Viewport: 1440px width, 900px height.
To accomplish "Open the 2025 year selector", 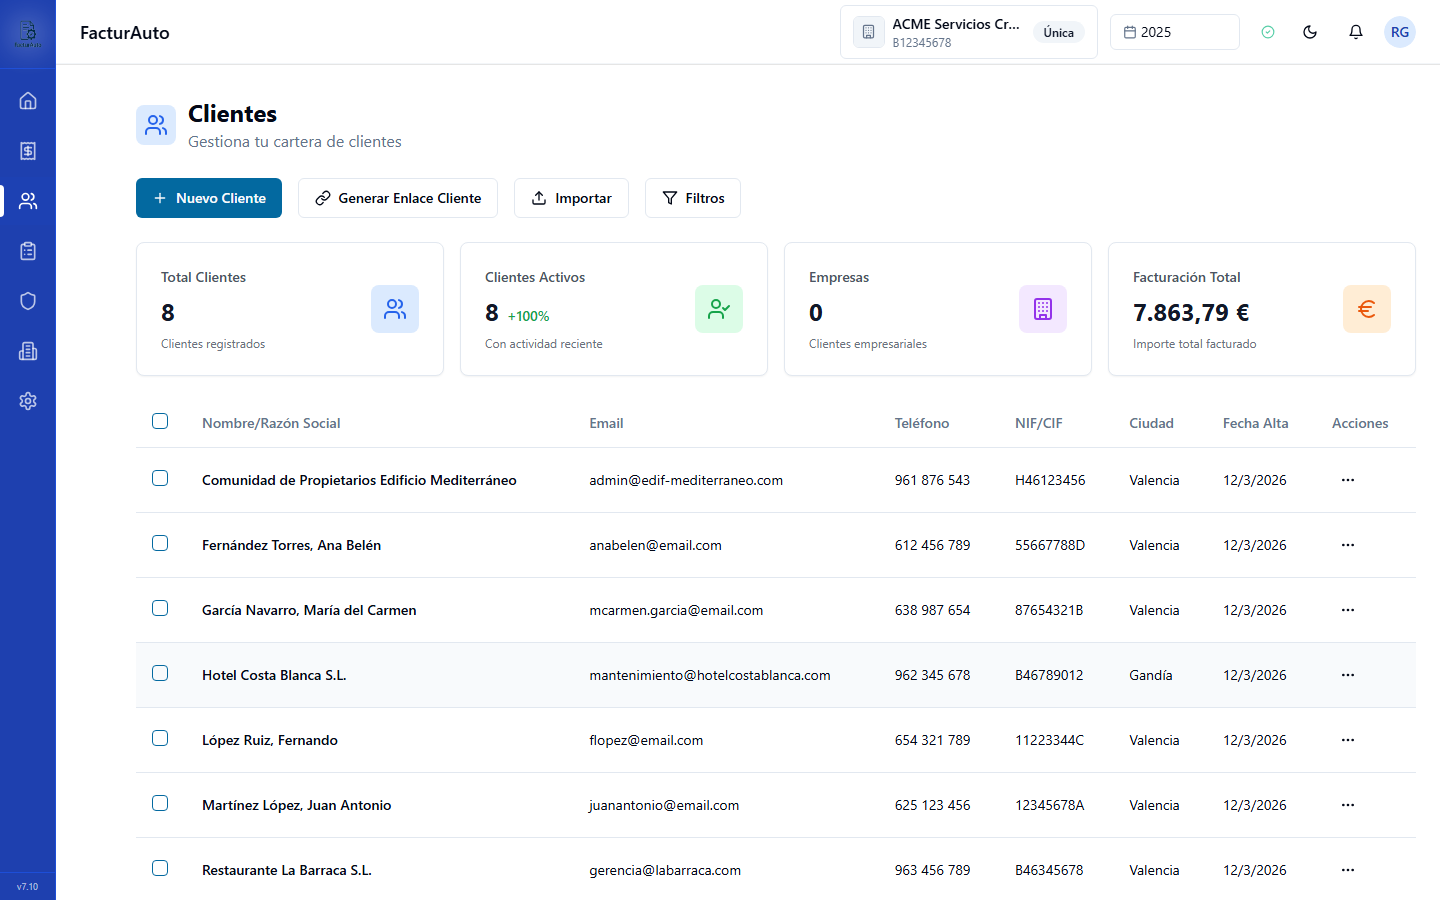I will pos(1174,32).
